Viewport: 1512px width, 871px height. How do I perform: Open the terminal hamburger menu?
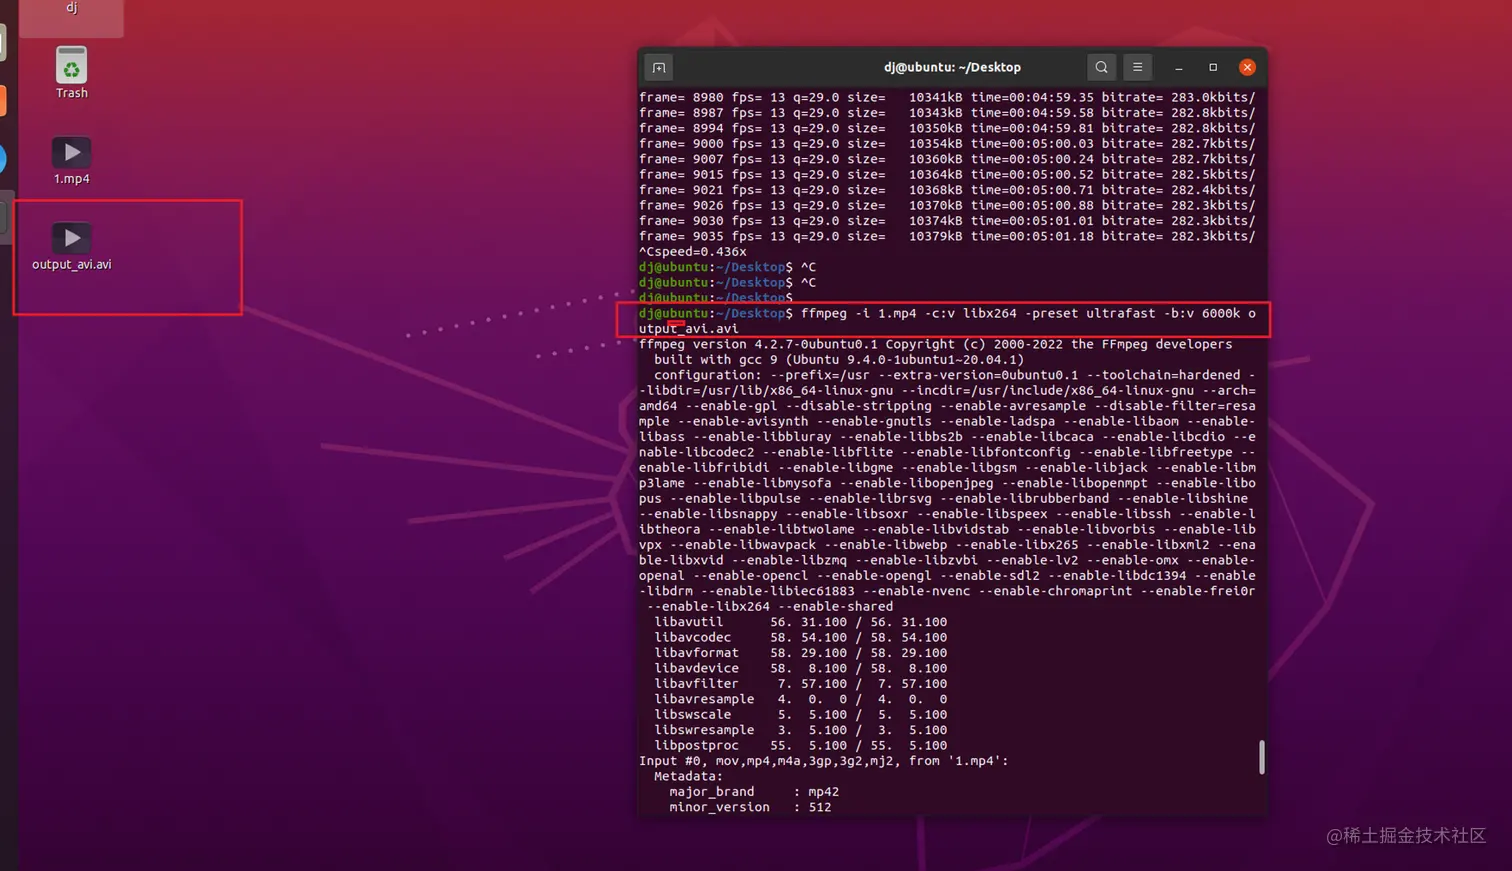[1138, 67]
